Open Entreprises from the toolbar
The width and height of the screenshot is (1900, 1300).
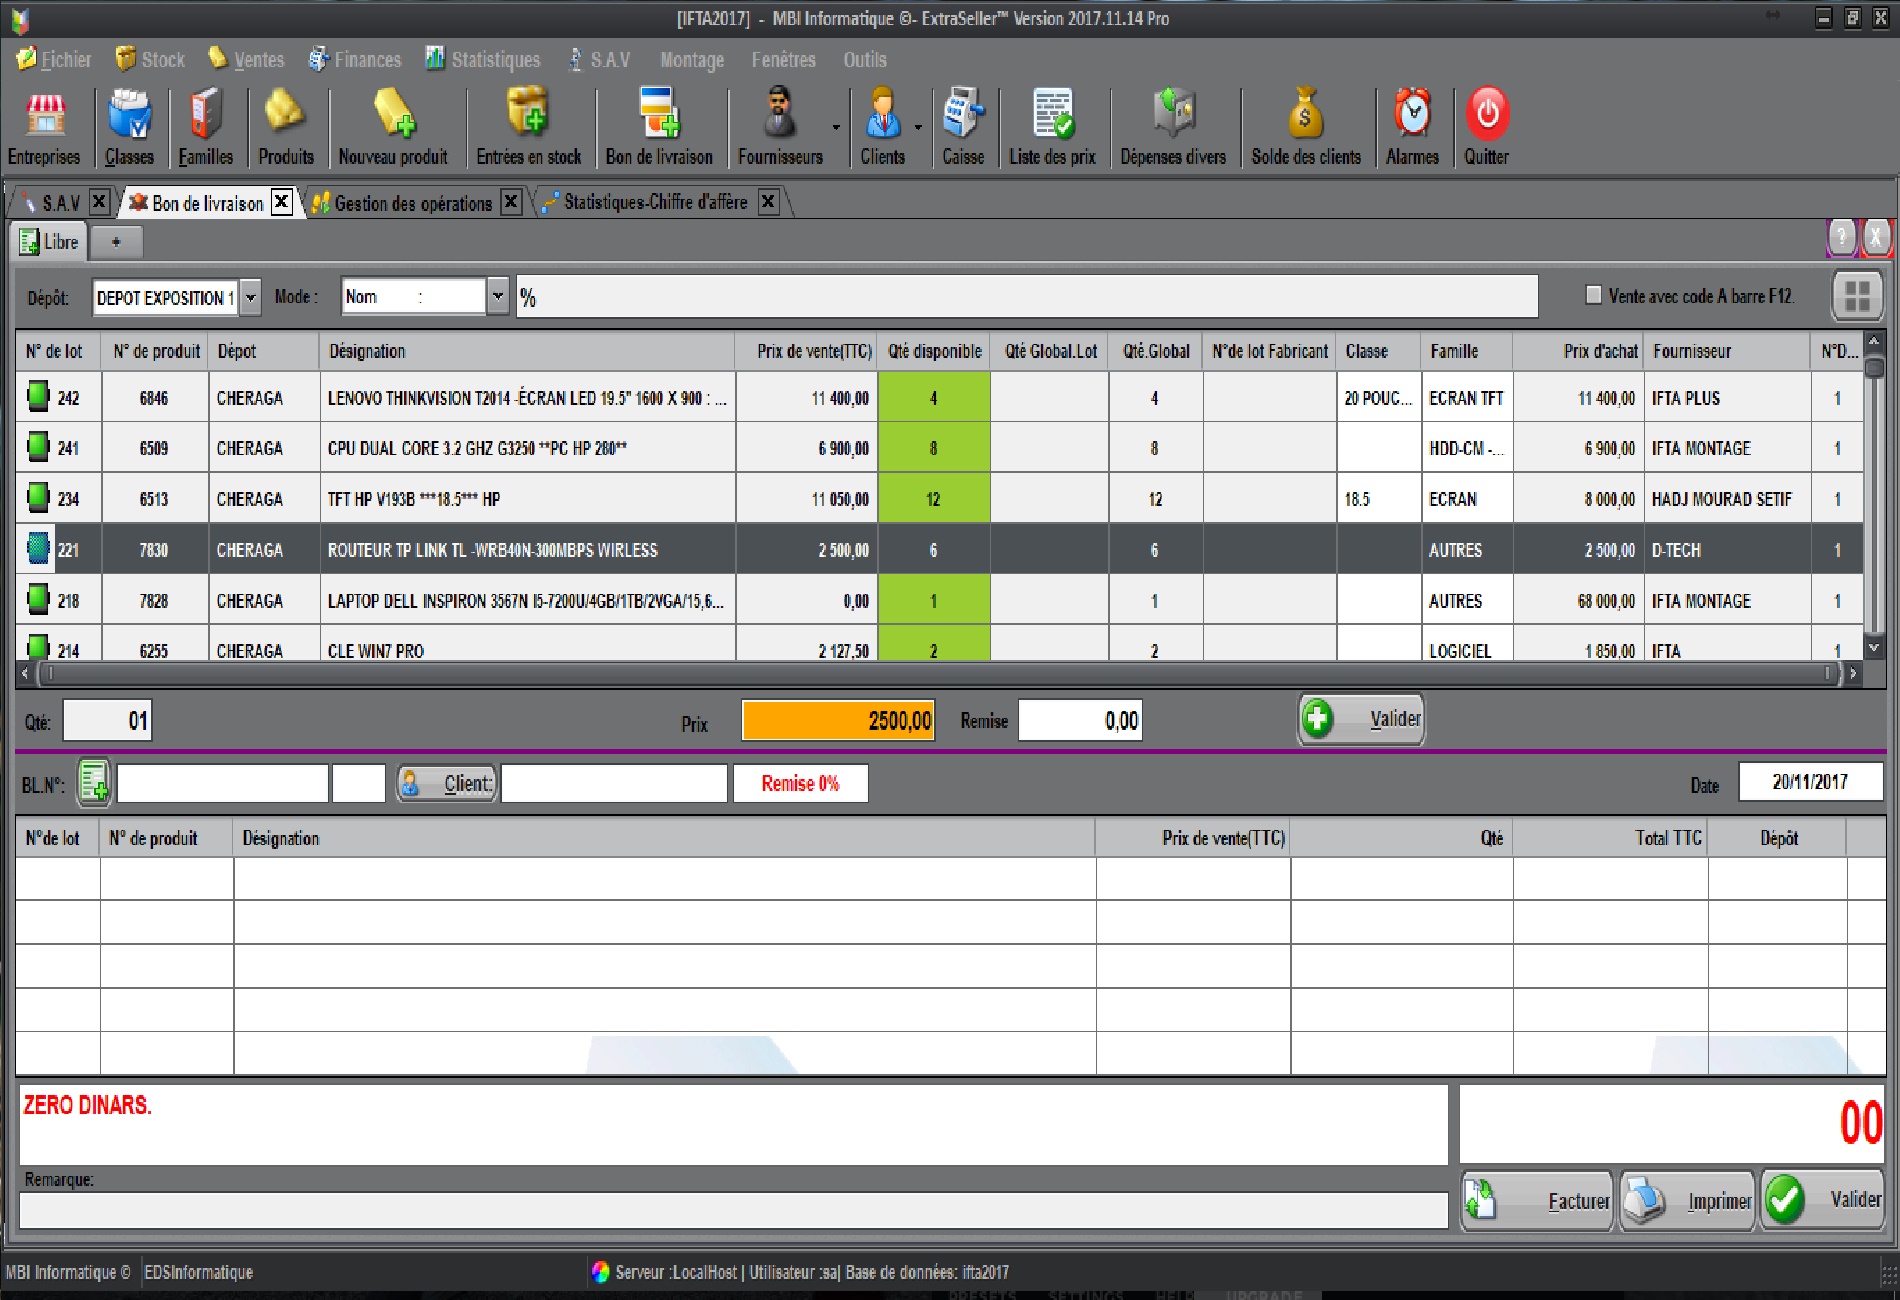click(x=44, y=127)
